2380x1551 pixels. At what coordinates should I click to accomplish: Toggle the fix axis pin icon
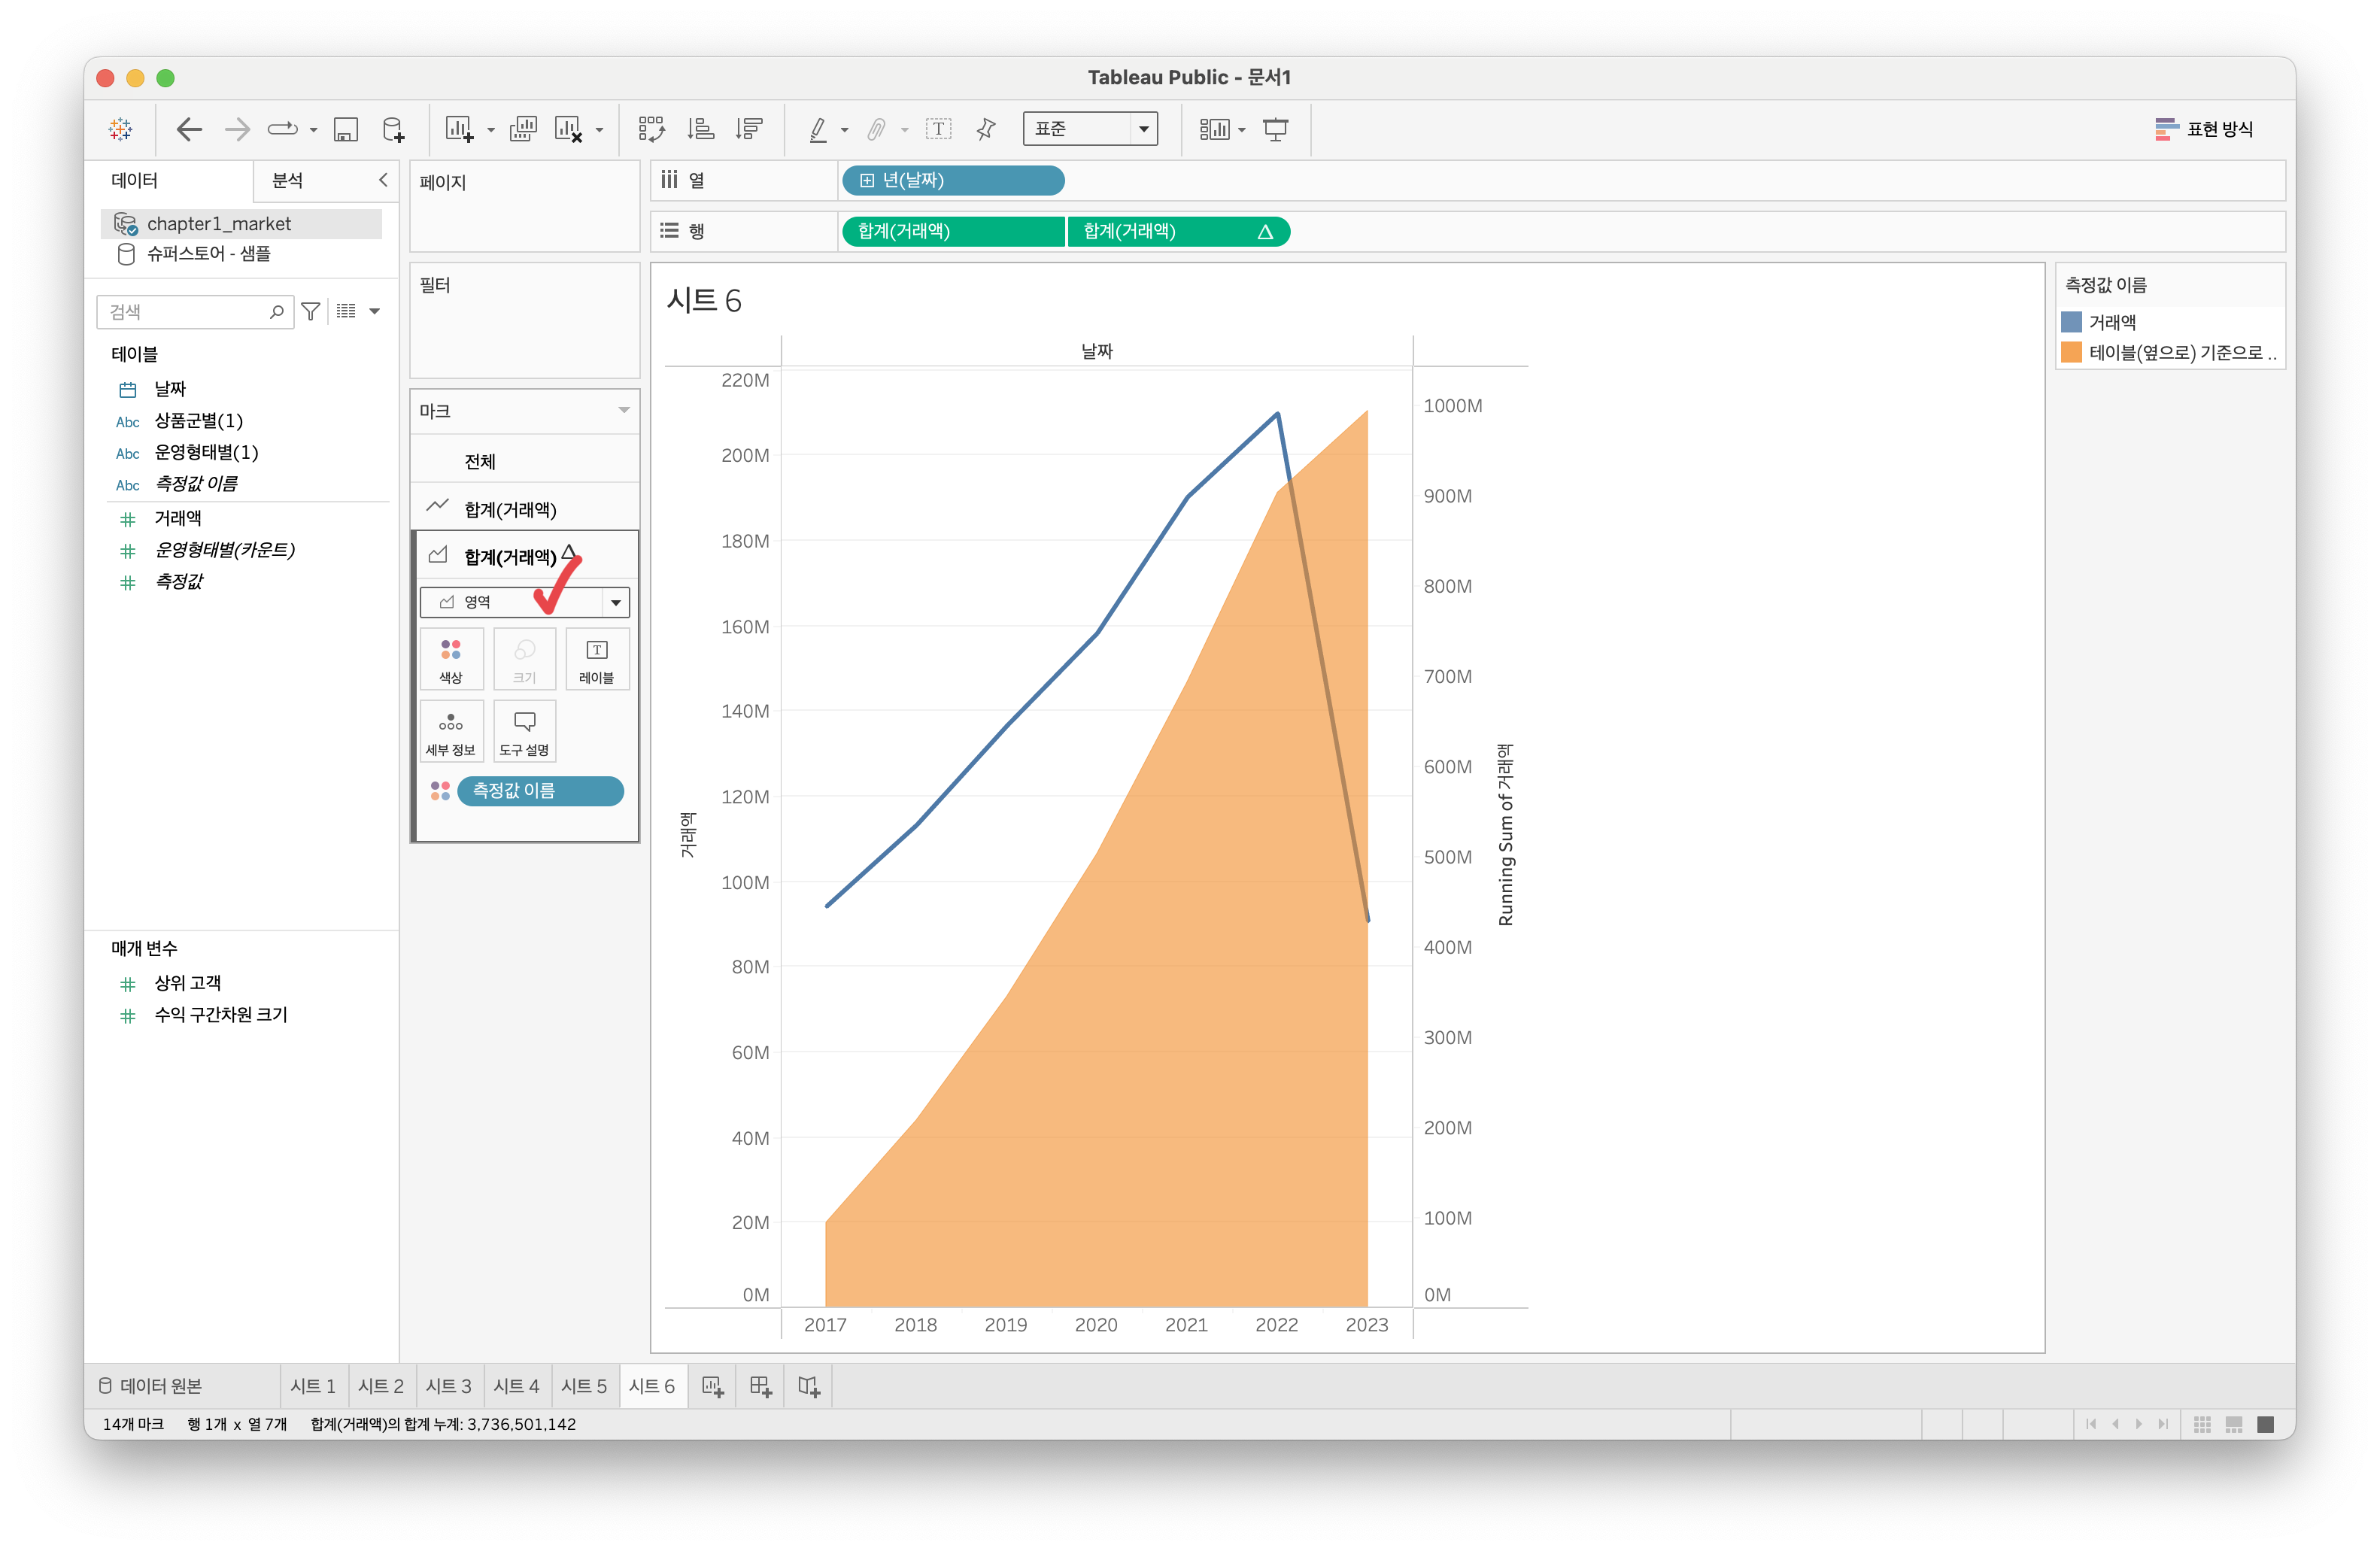click(x=986, y=129)
